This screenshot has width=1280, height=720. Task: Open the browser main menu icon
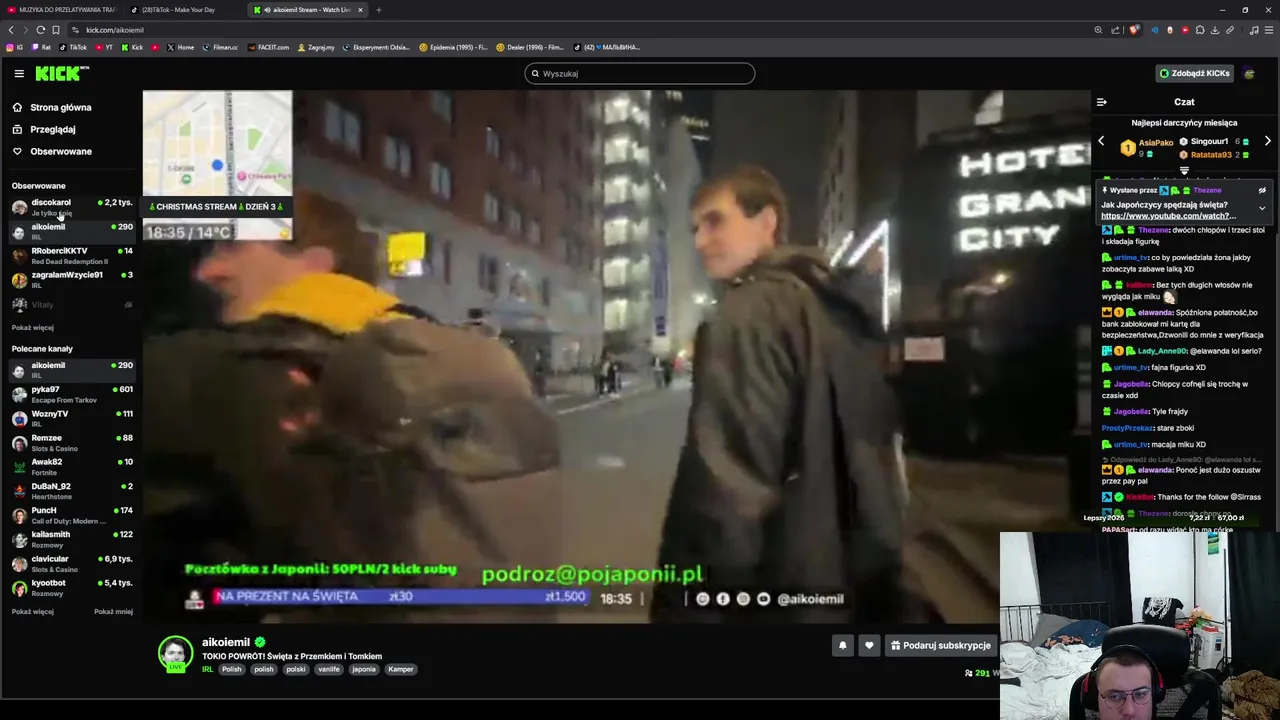(x=1269, y=30)
